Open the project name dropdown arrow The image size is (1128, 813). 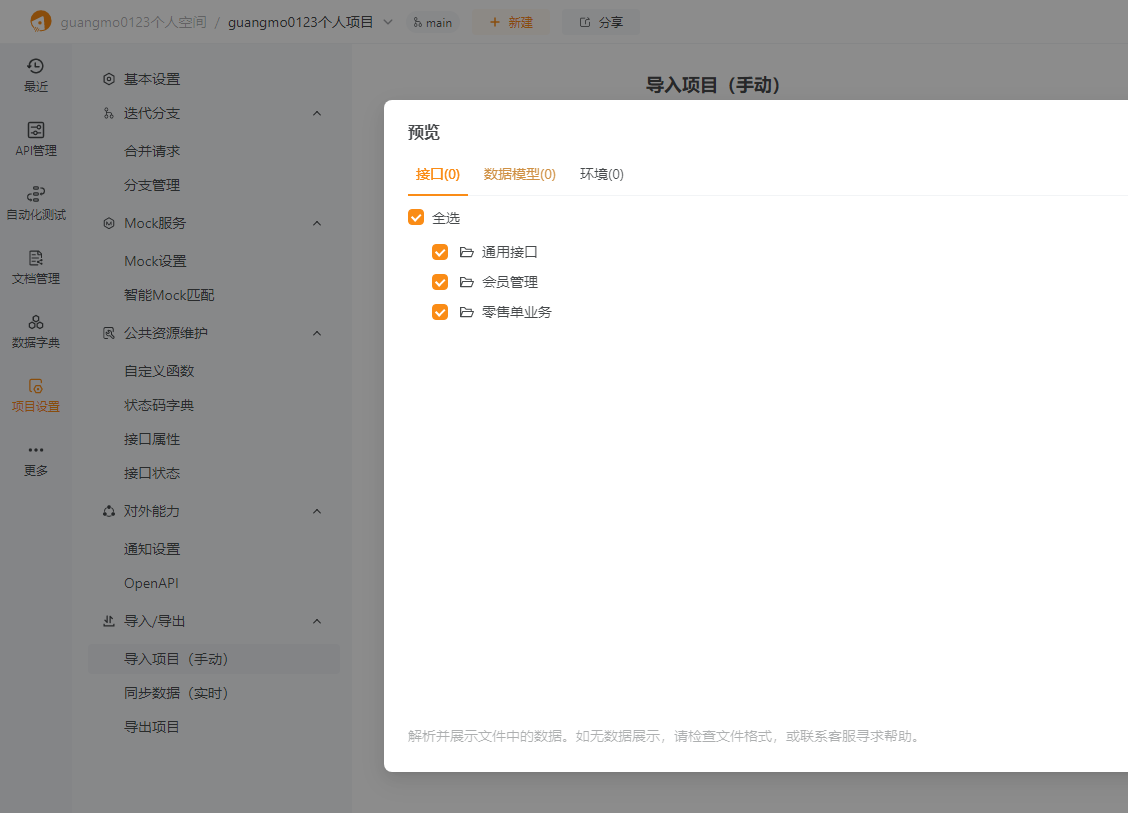pos(388,22)
